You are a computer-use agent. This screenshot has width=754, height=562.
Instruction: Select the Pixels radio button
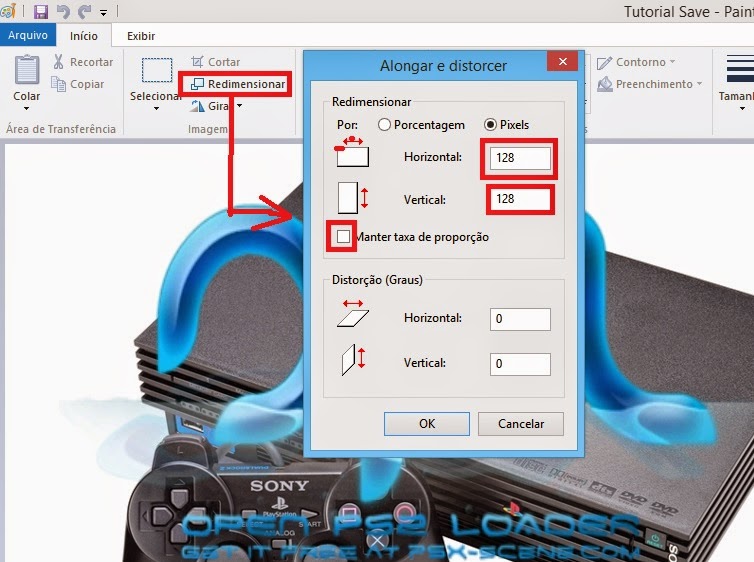490,125
